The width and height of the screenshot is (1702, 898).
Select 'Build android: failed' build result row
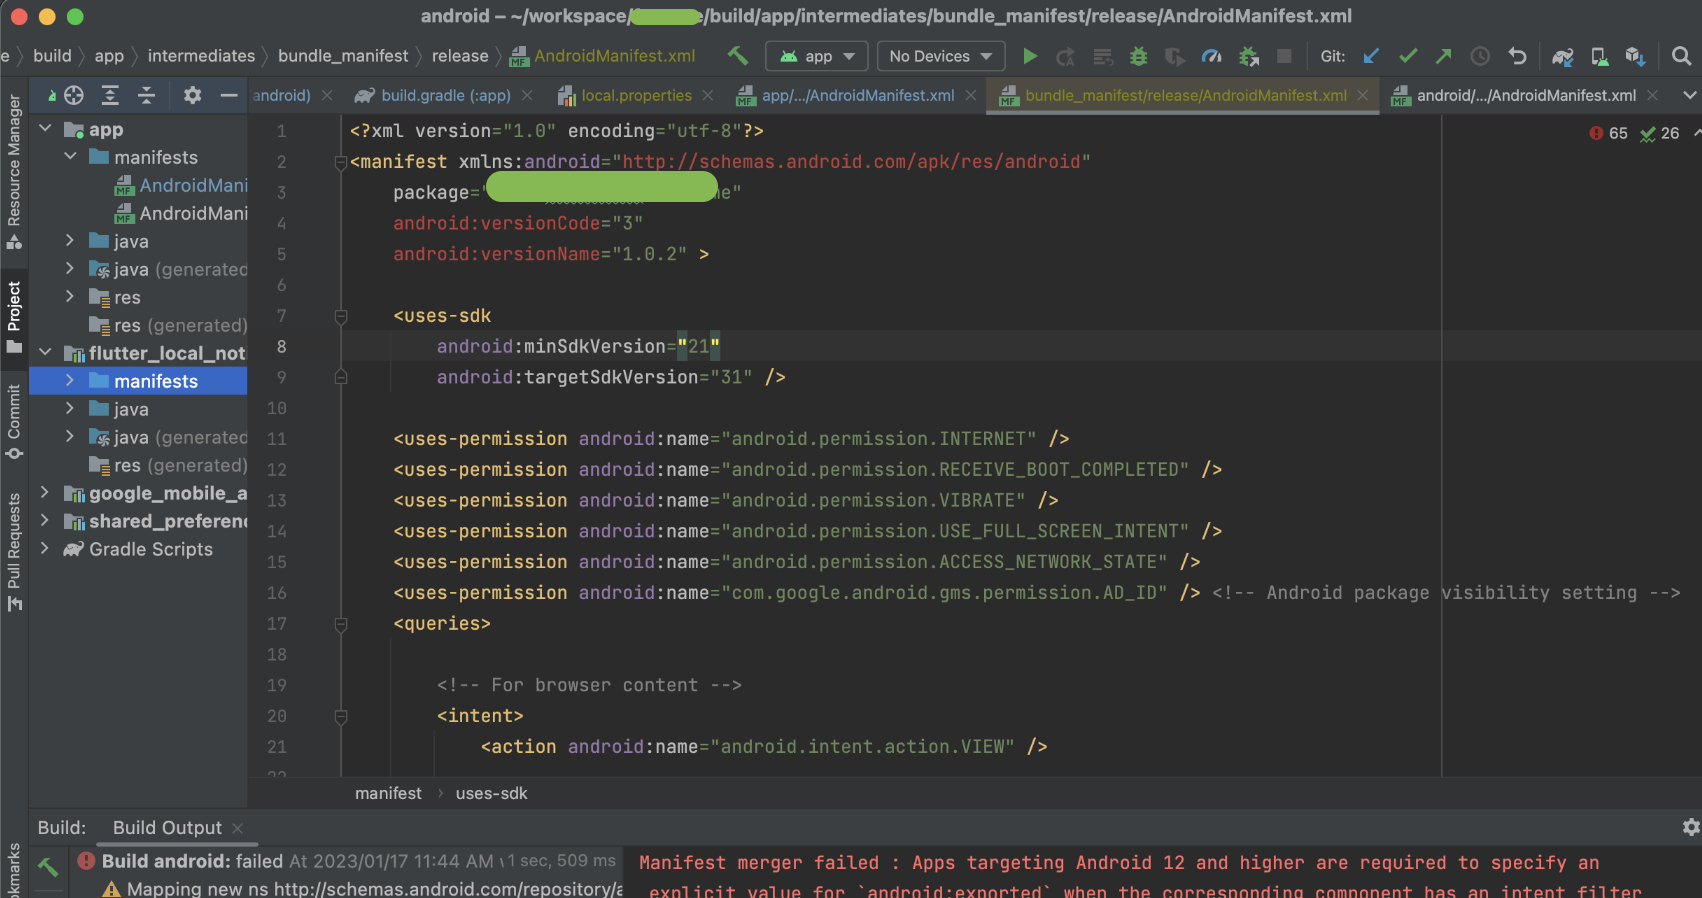[346, 861]
